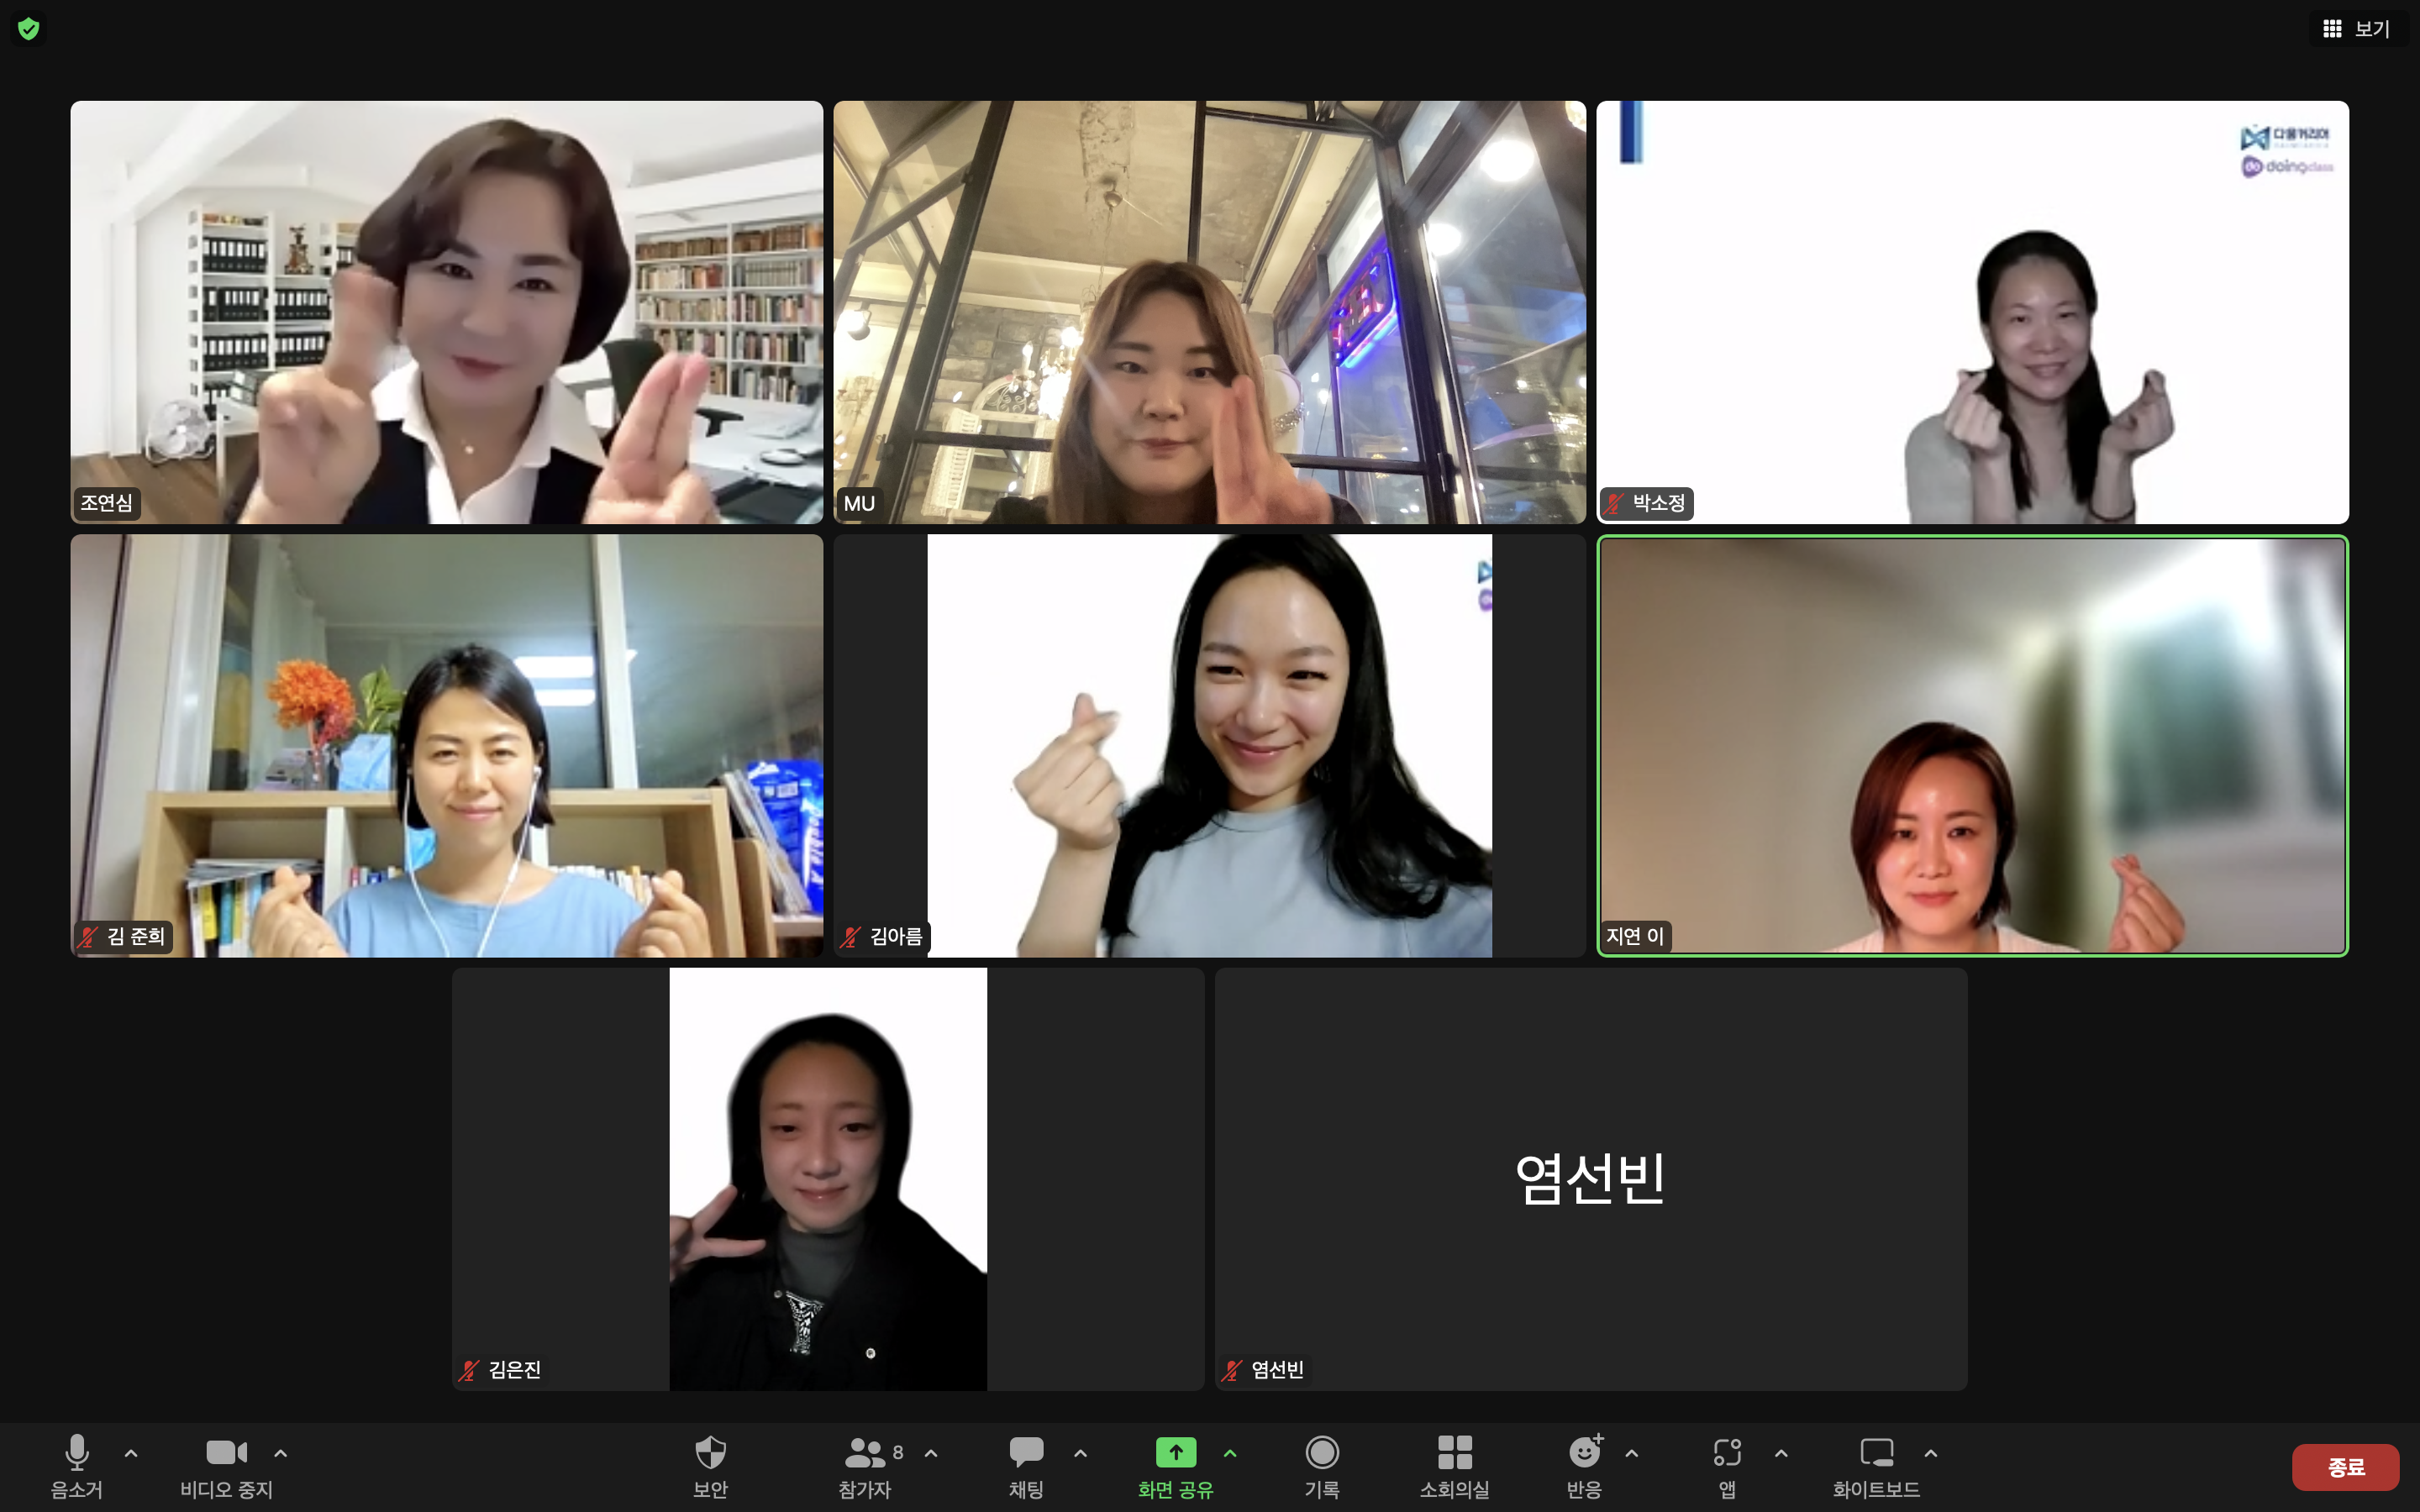Open Reactions (반응) smiley icon
Image resolution: width=2420 pixels, height=1512 pixels.
[x=1584, y=1452]
